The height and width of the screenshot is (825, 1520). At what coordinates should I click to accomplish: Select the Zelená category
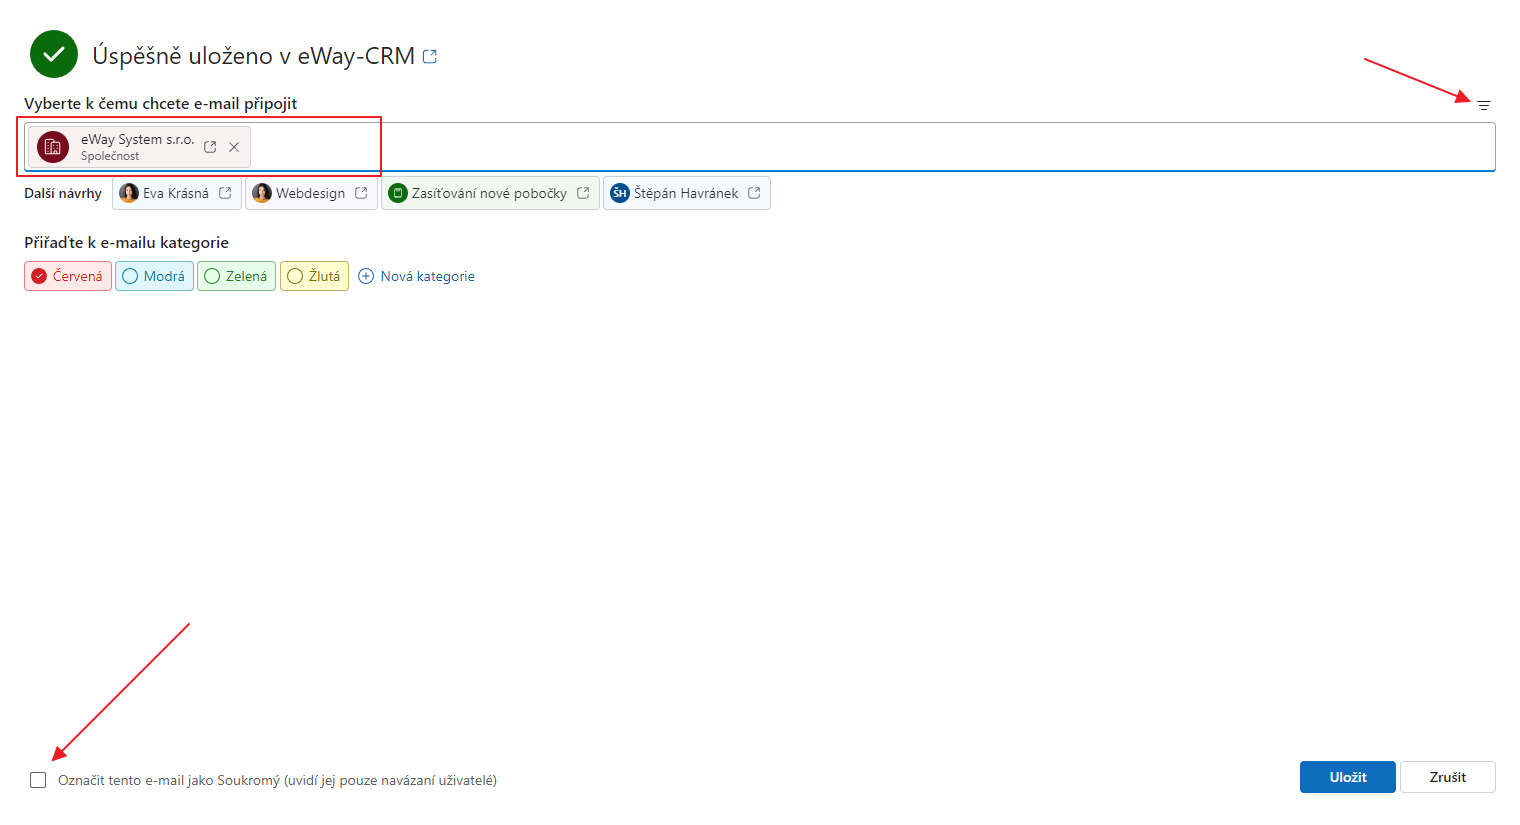[236, 276]
